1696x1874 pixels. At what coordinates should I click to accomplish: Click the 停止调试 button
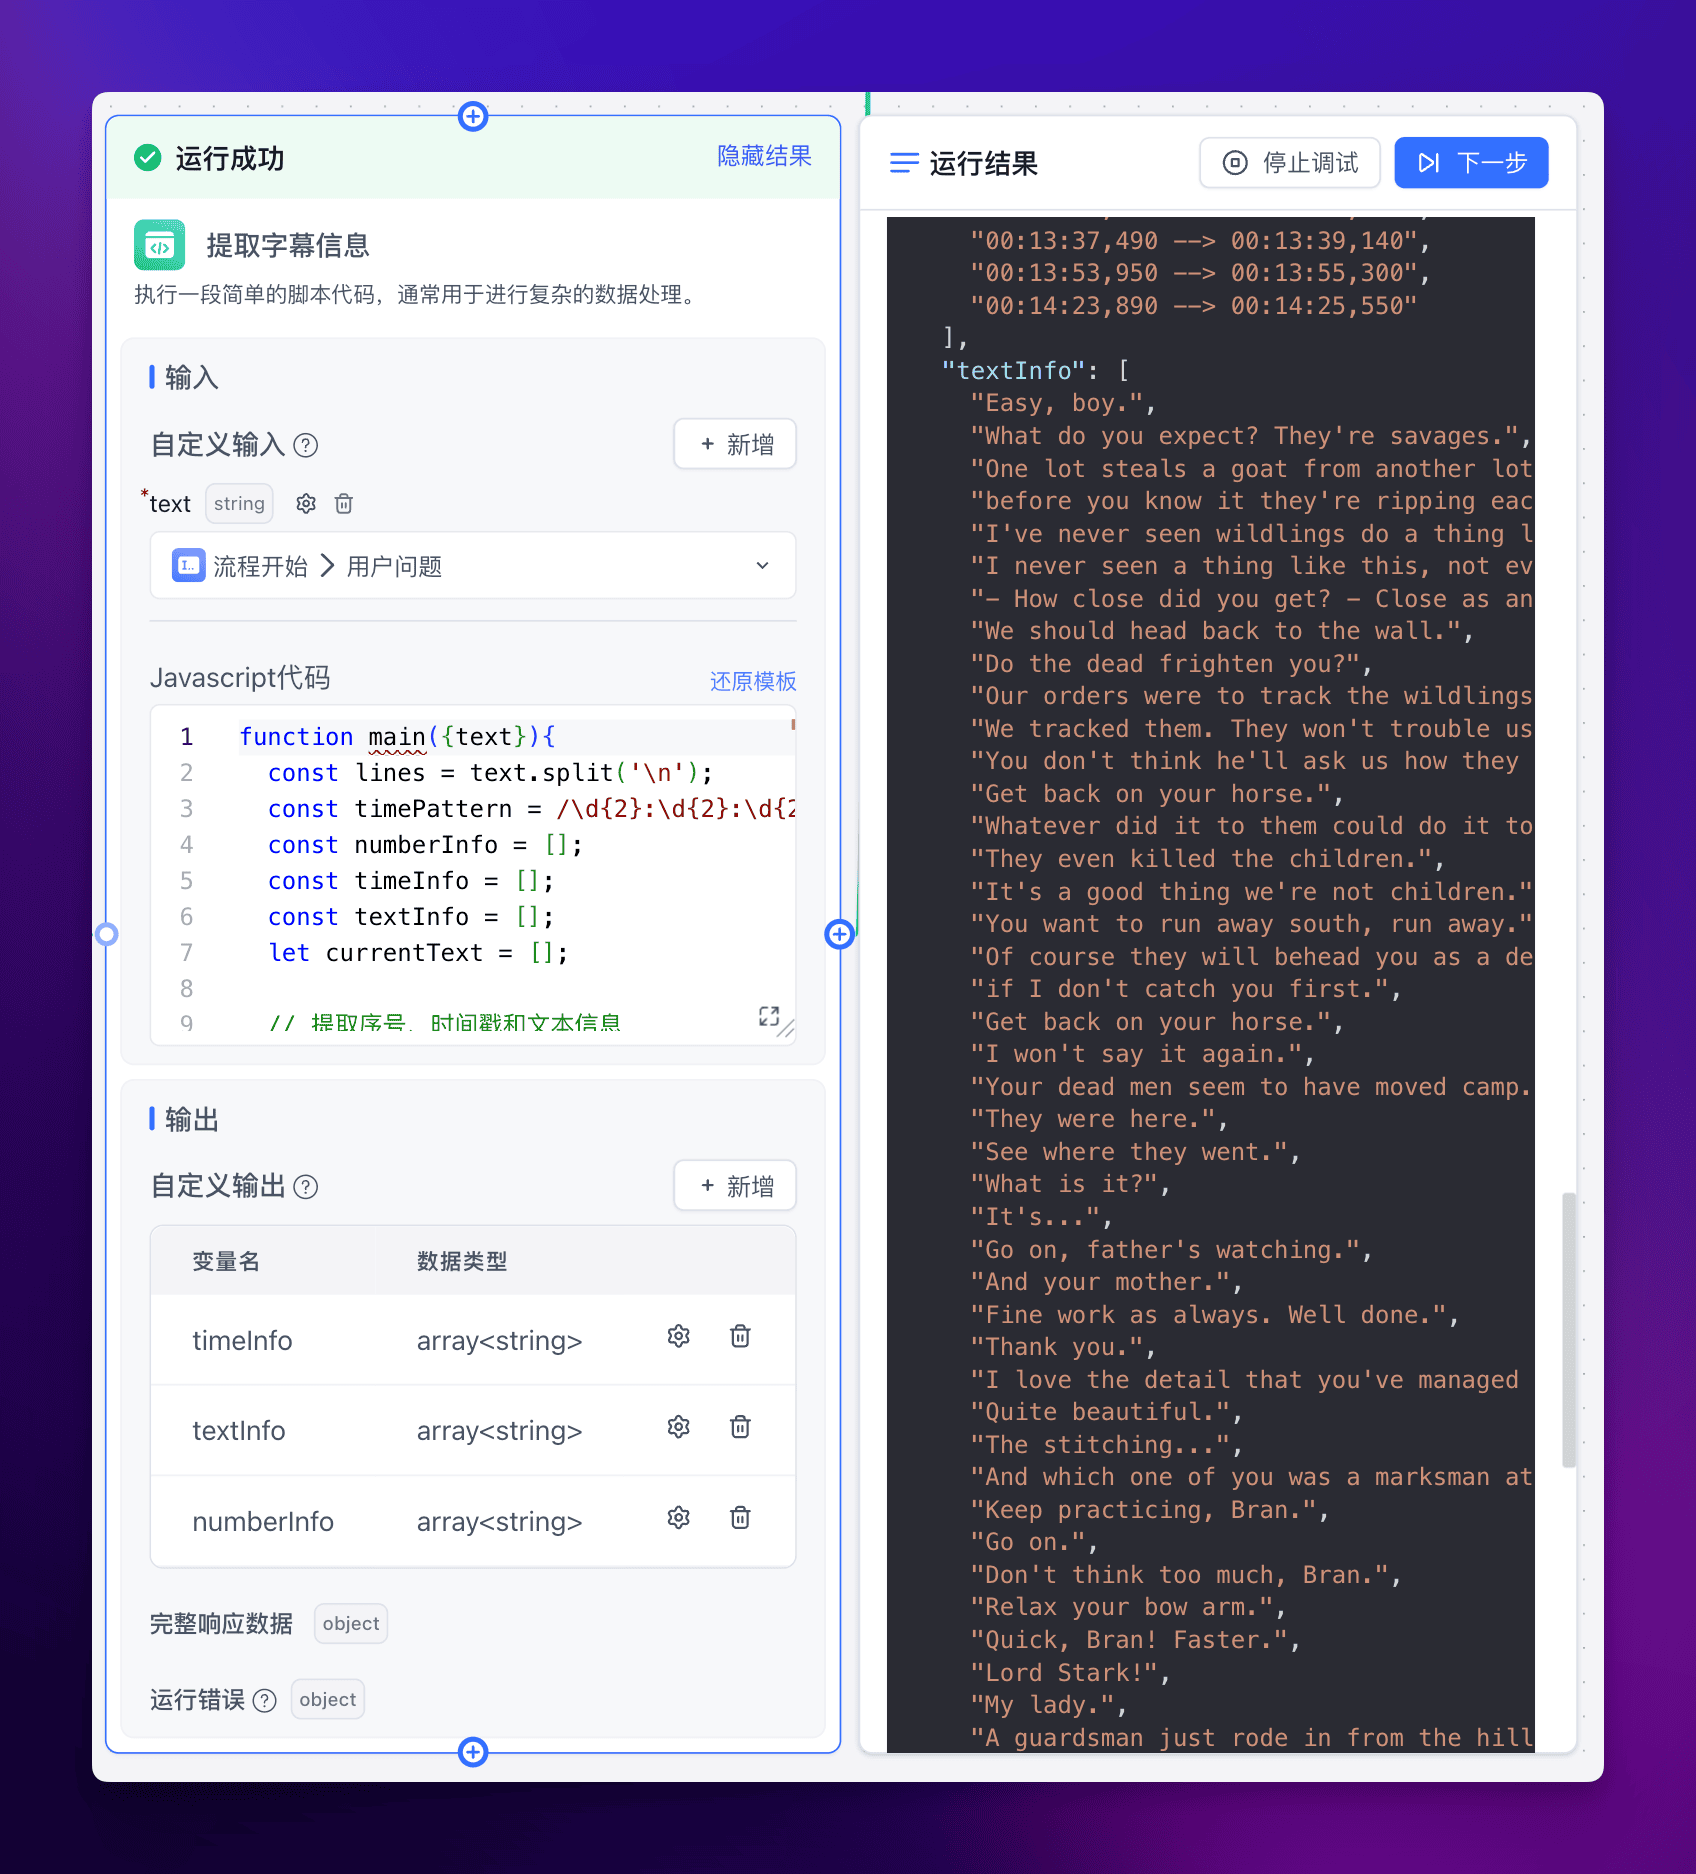pyautogui.click(x=1290, y=163)
